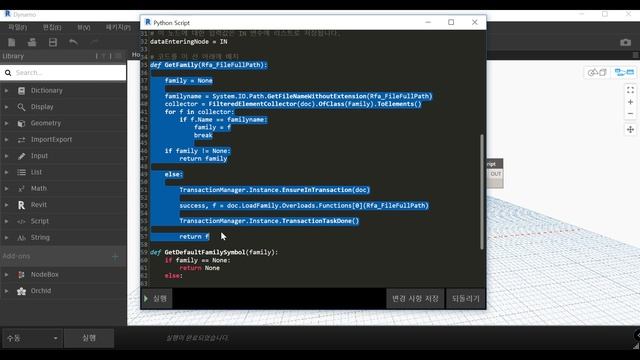
Task: Click the search magnifier icon in Library
Action: (x=8, y=73)
